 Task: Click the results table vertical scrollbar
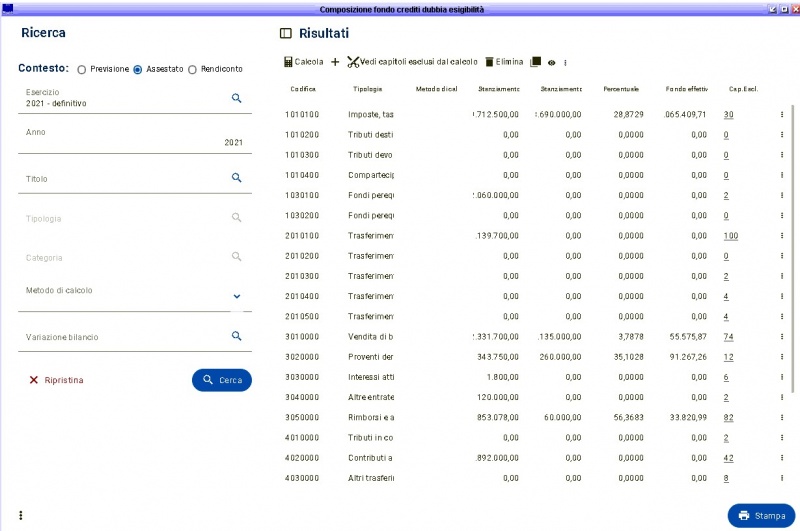(x=792, y=249)
